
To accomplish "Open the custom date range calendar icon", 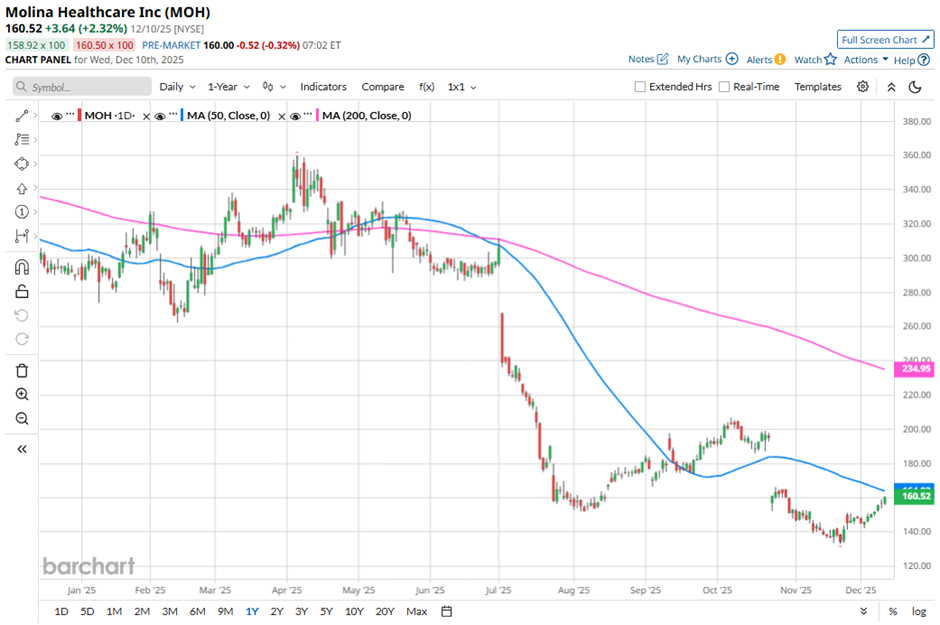I will [x=446, y=611].
